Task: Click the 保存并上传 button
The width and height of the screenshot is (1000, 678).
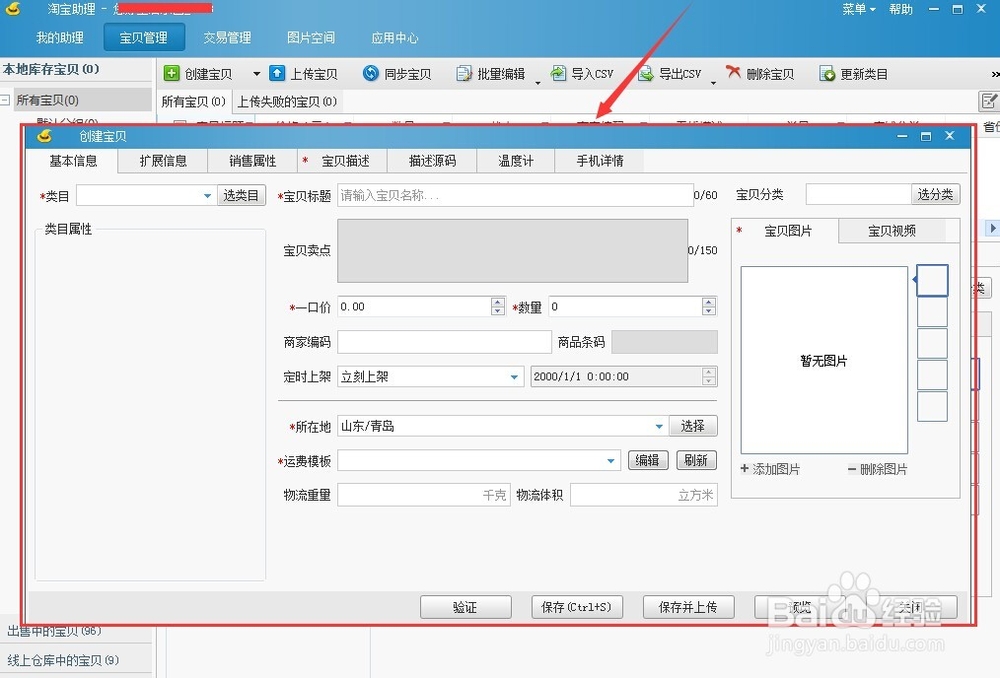Action: 688,607
